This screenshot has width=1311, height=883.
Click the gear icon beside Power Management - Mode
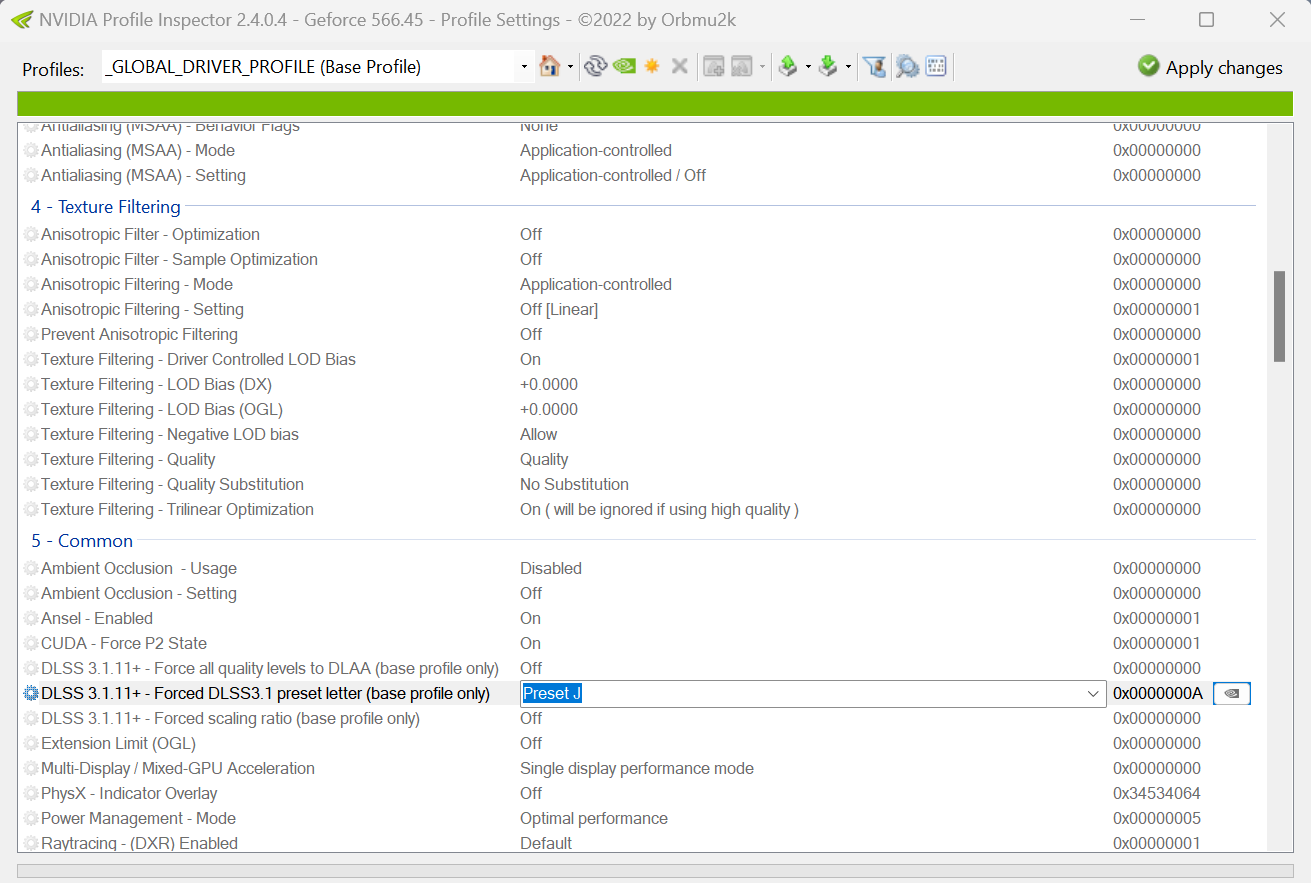coord(31,819)
